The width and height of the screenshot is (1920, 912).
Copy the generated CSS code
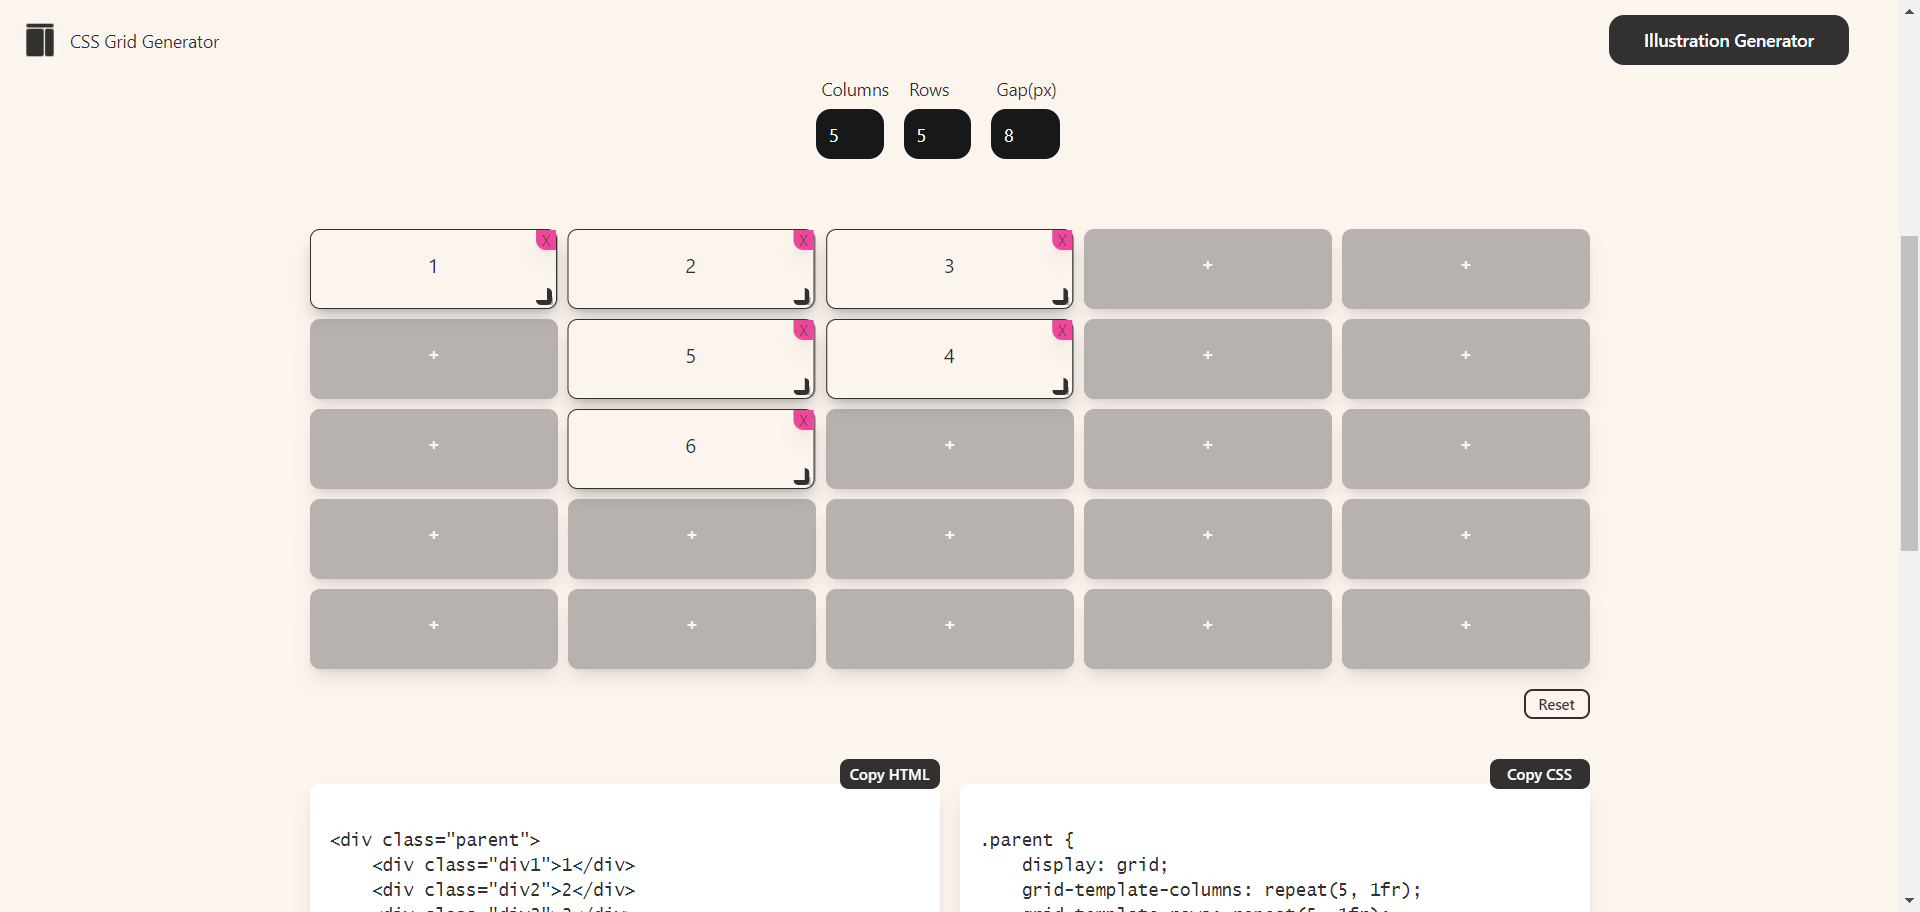1539,773
